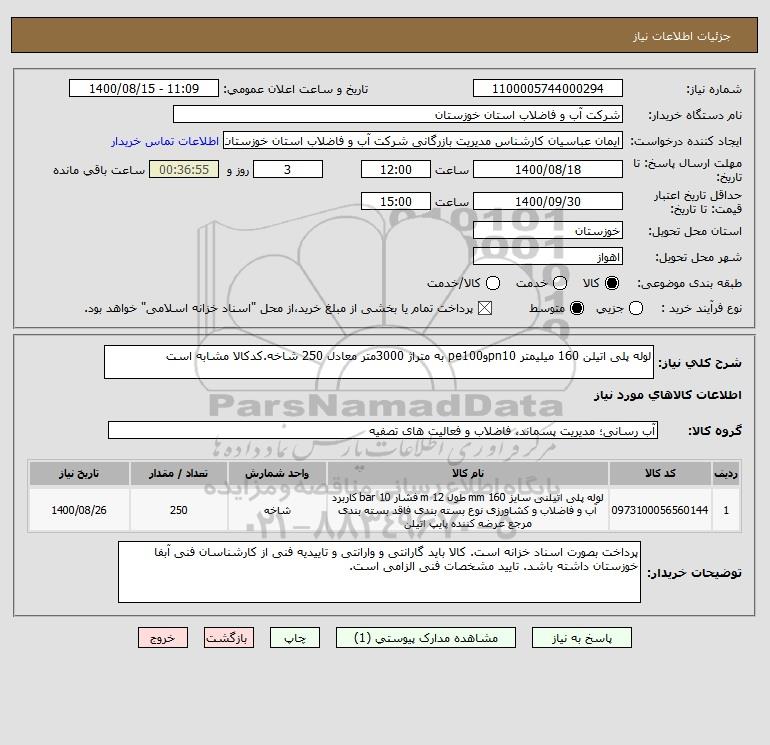This screenshot has height=745, width=770.
Task: Click the request creator field ایمان عباسیان
Action: pos(423,141)
